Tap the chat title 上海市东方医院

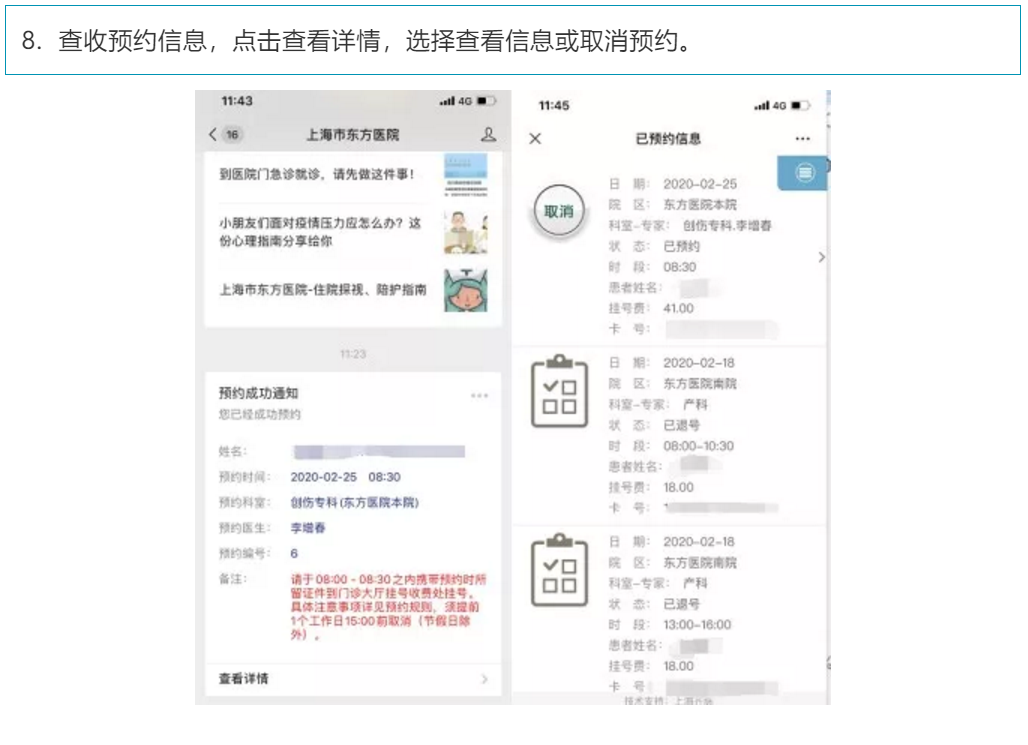pos(353,134)
